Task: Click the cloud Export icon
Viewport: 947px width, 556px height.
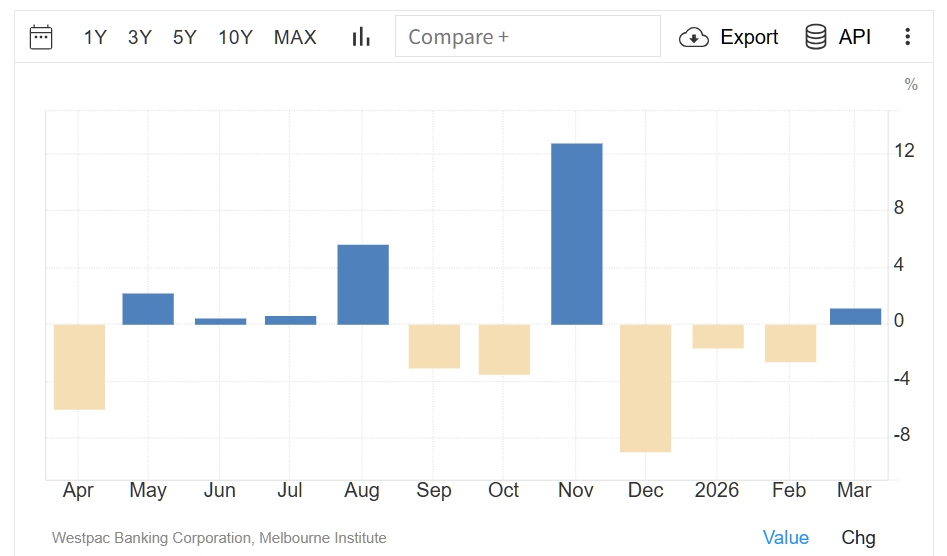Action: (693, 37)
